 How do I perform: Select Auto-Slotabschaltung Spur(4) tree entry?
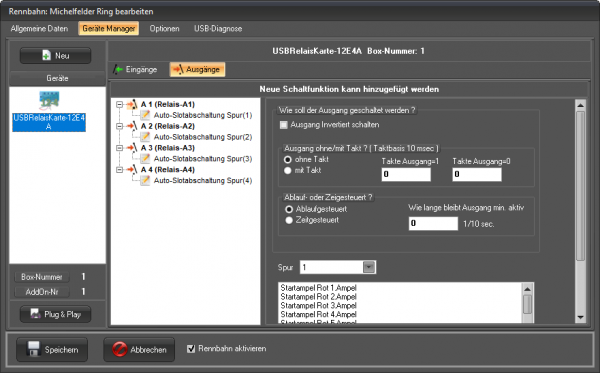pyautogui.click(x=203, y=181)
